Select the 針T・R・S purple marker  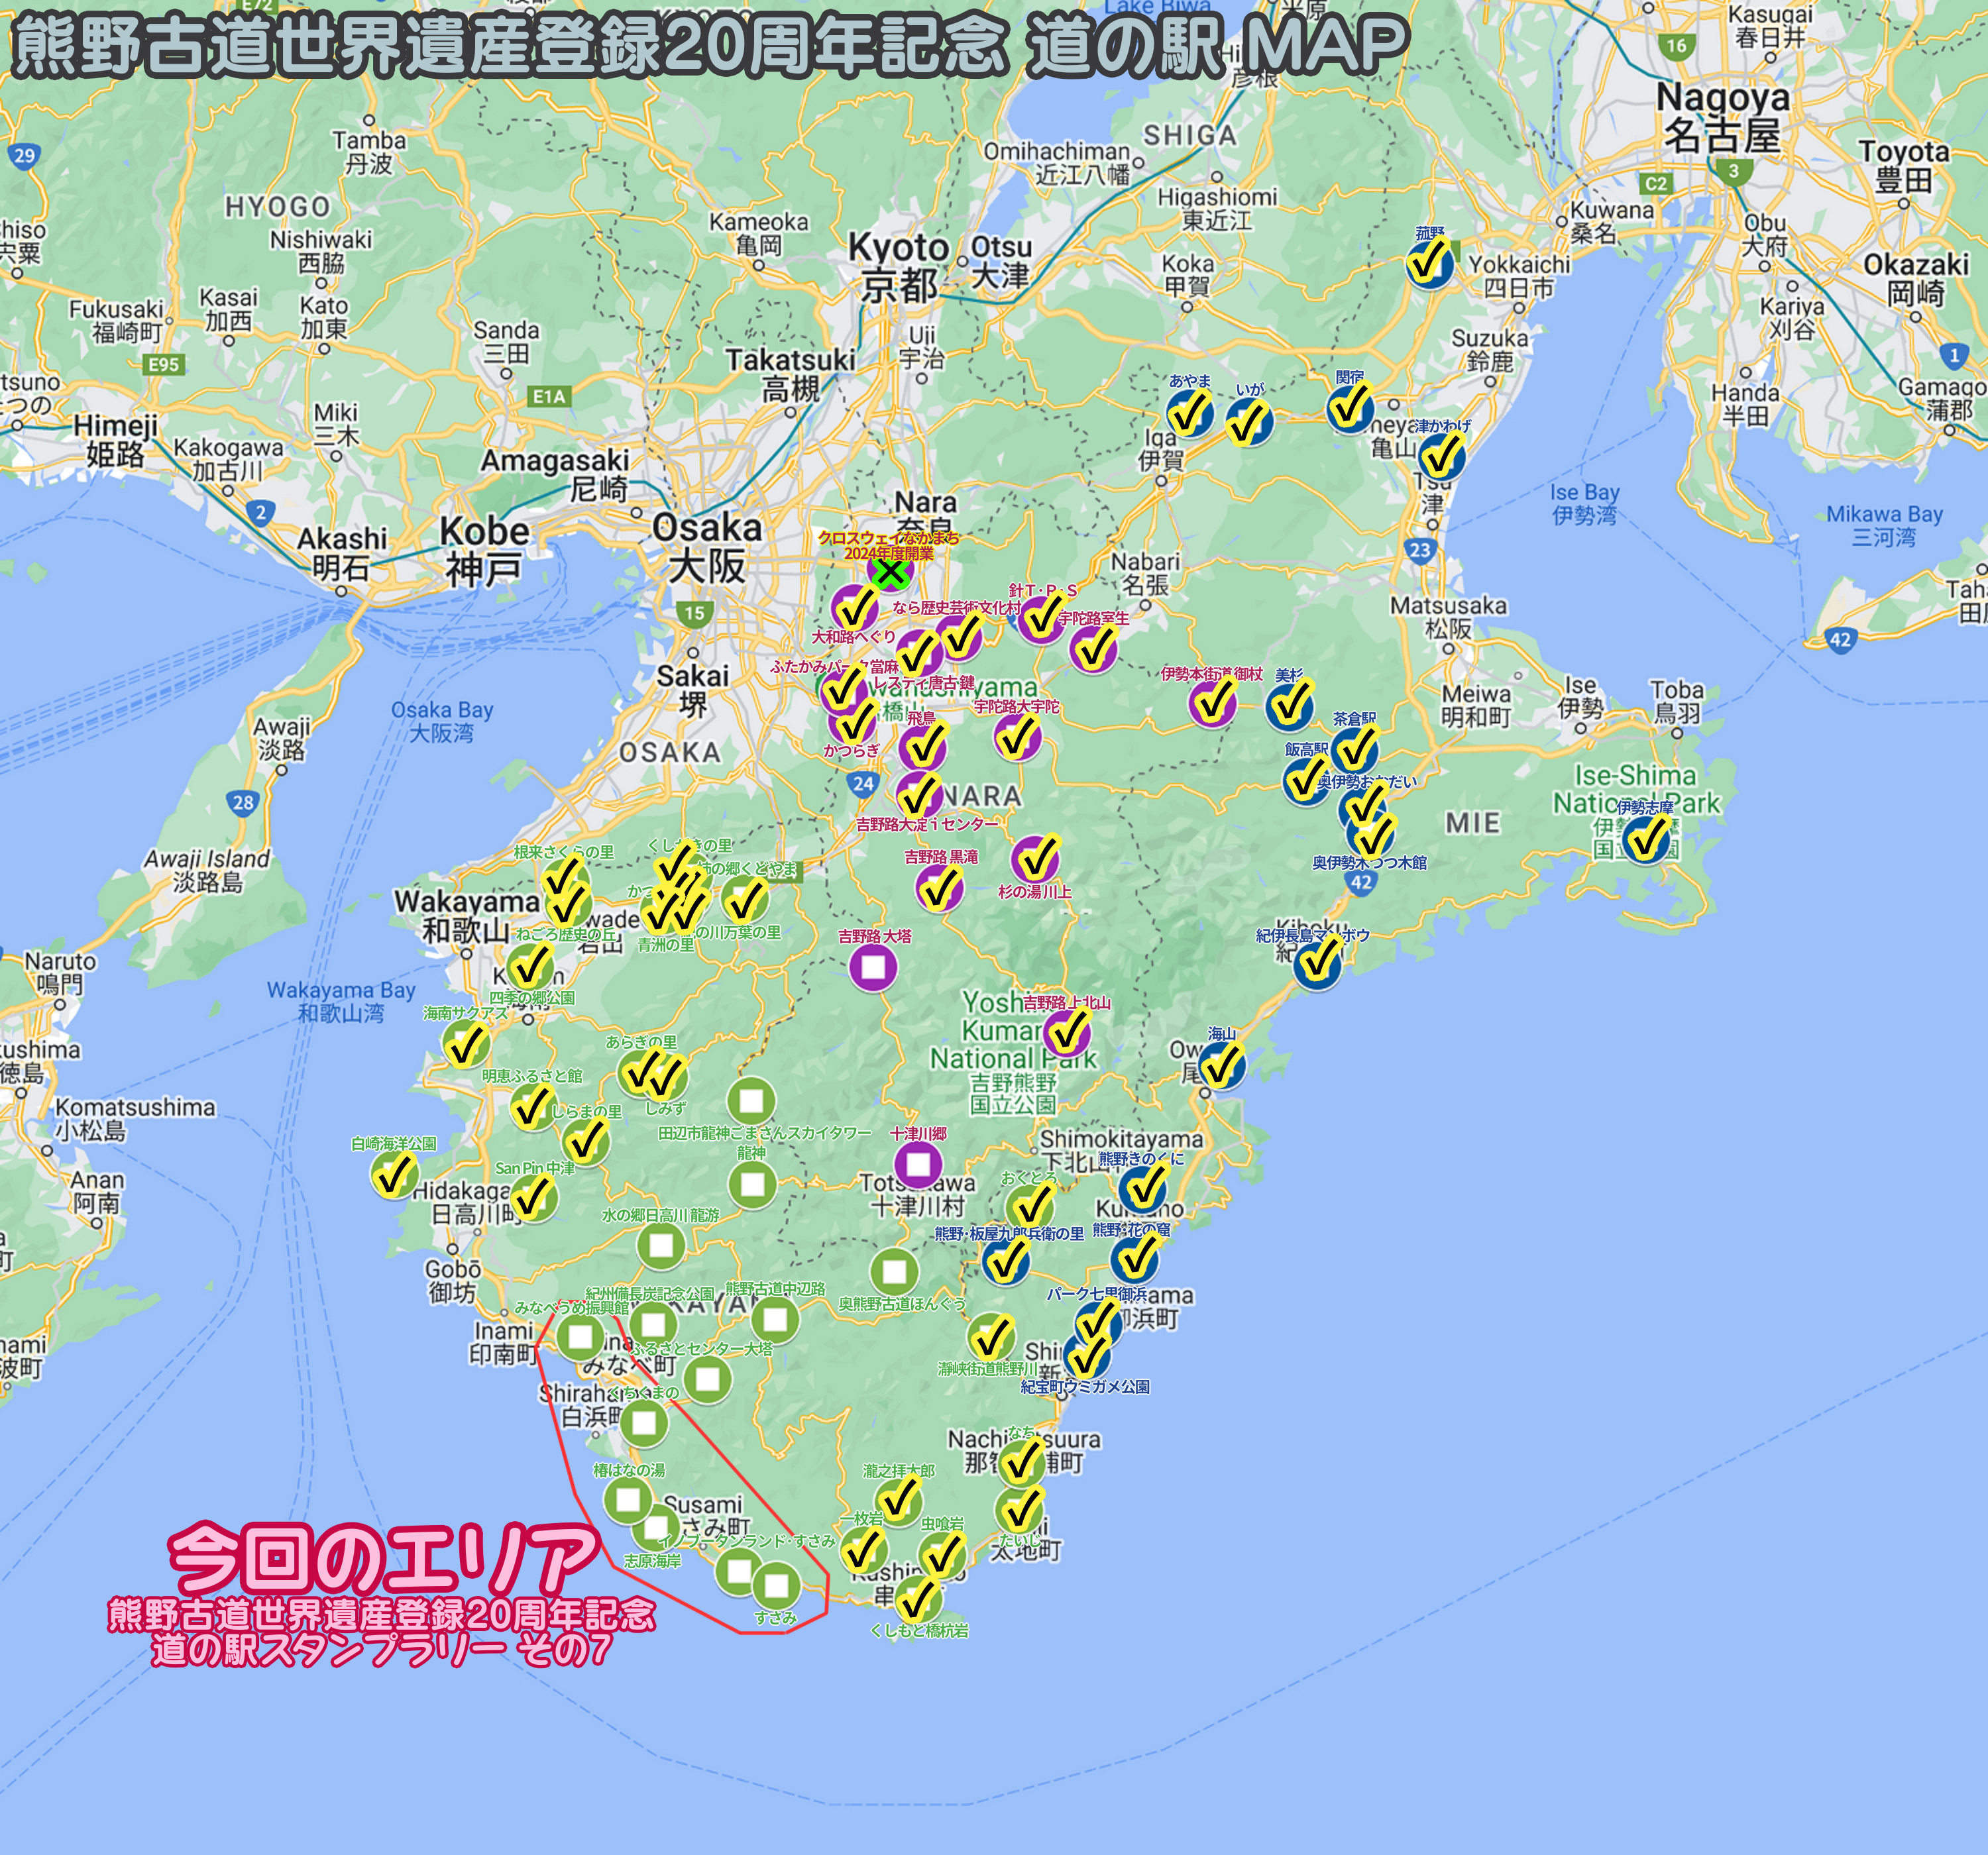coord(1041,618)
